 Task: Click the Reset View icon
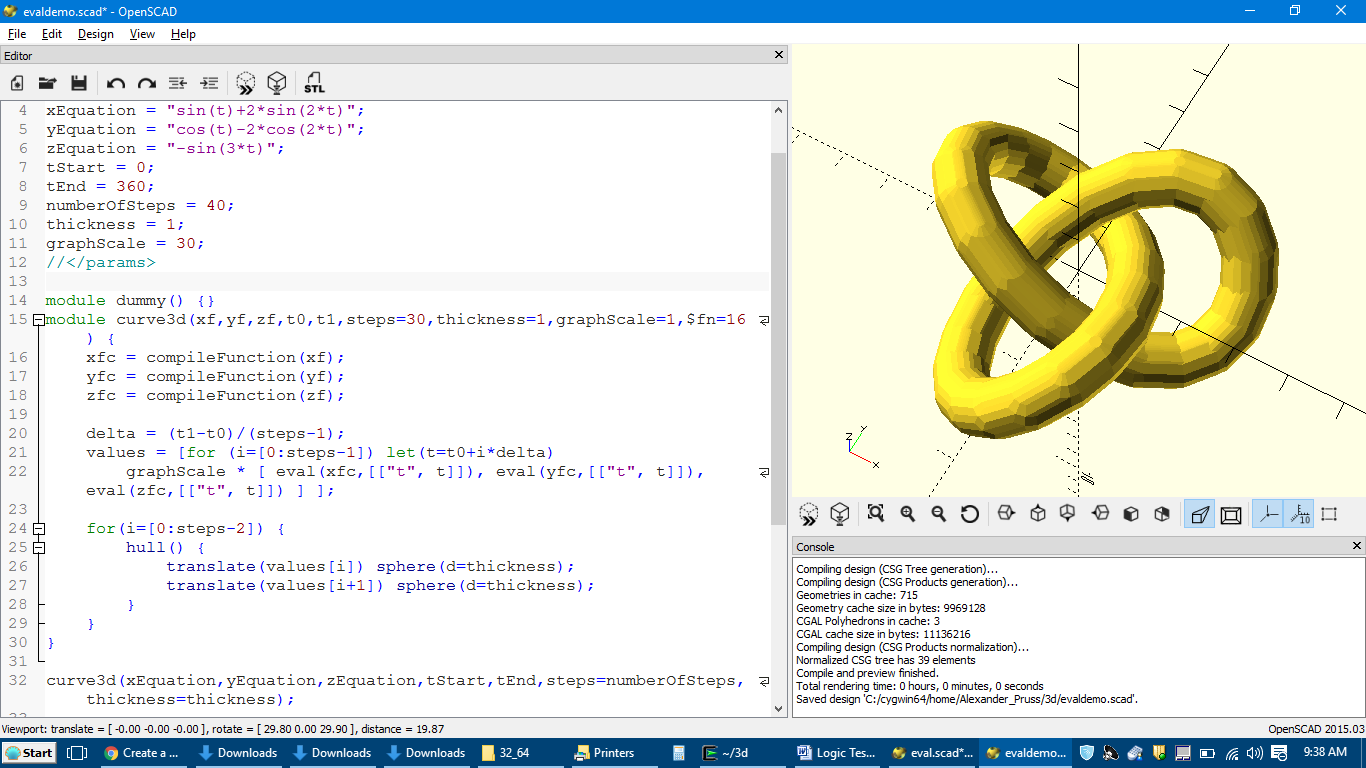(969, 514)
